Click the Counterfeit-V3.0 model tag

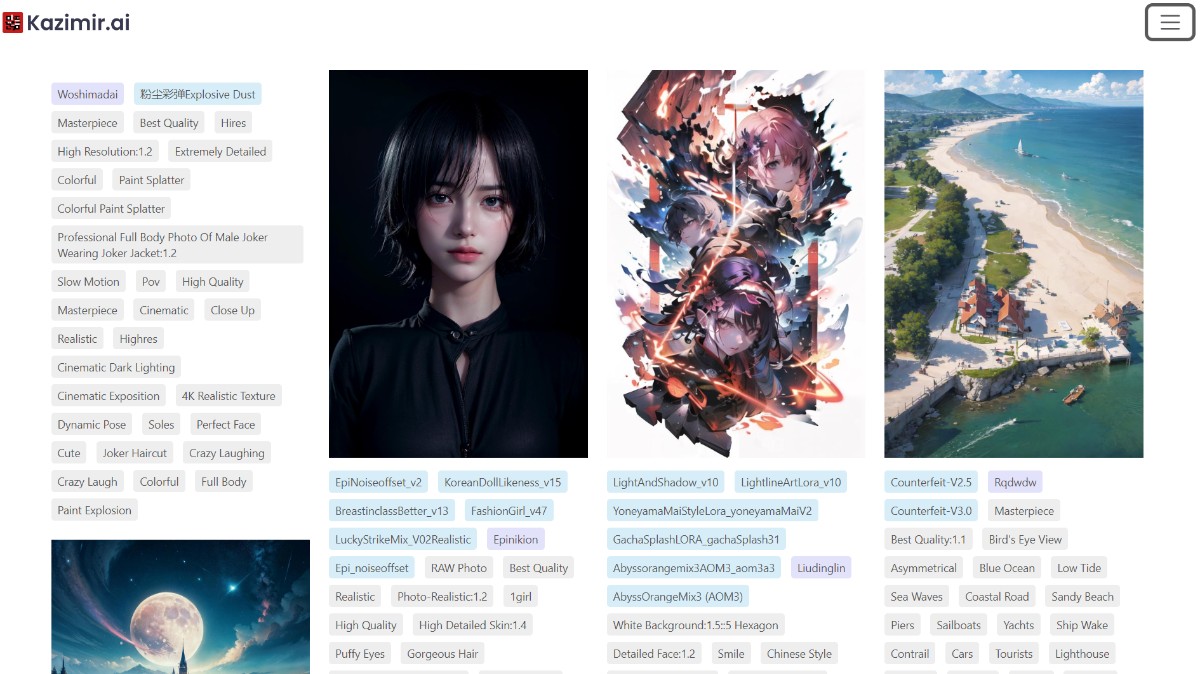pos(931,511)
